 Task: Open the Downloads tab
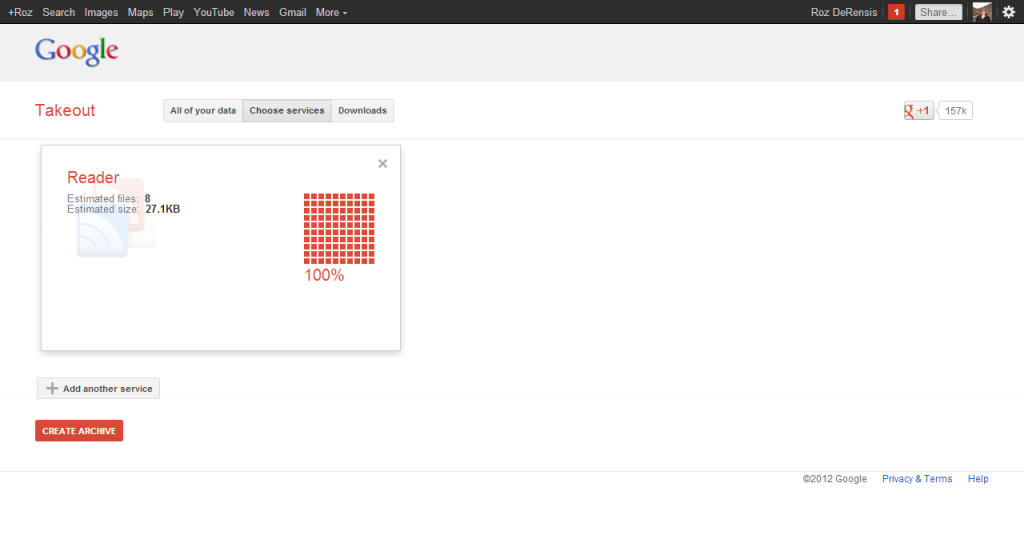click(x=362, y=110)
